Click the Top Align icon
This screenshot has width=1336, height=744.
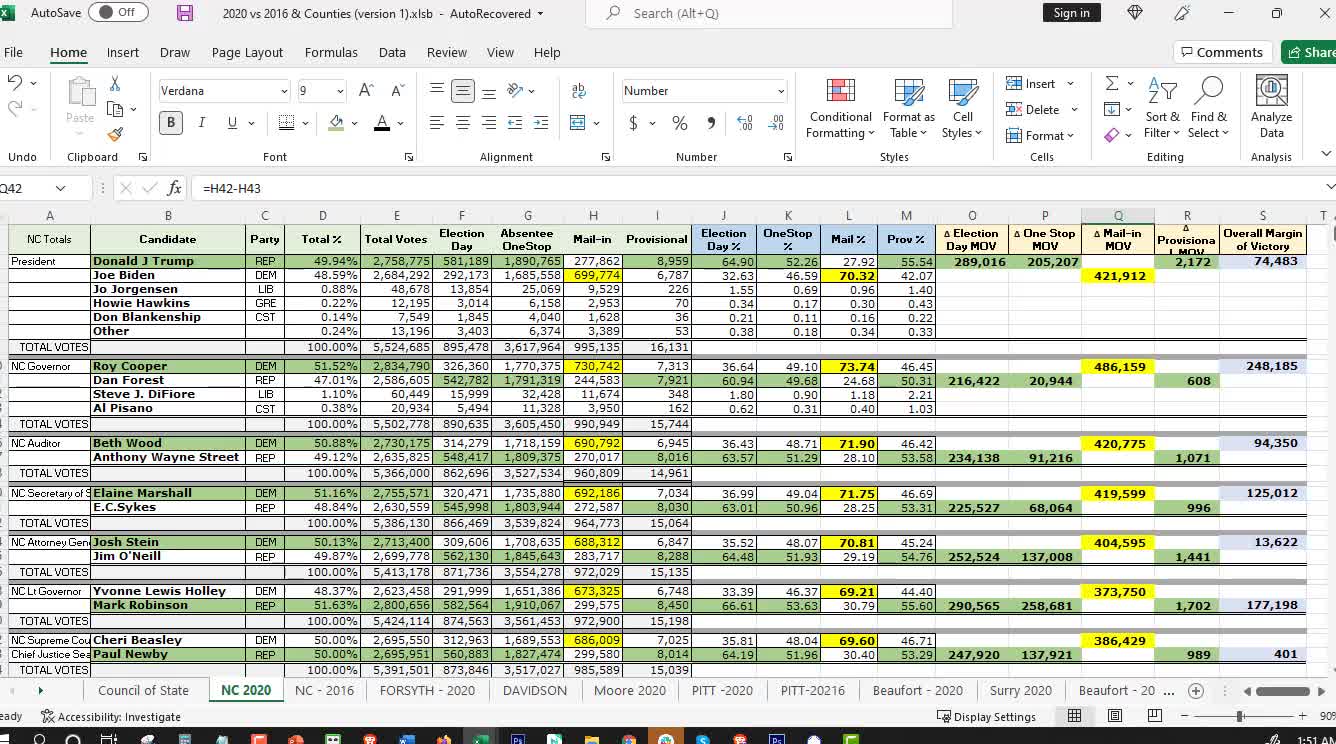coord(437,91)
